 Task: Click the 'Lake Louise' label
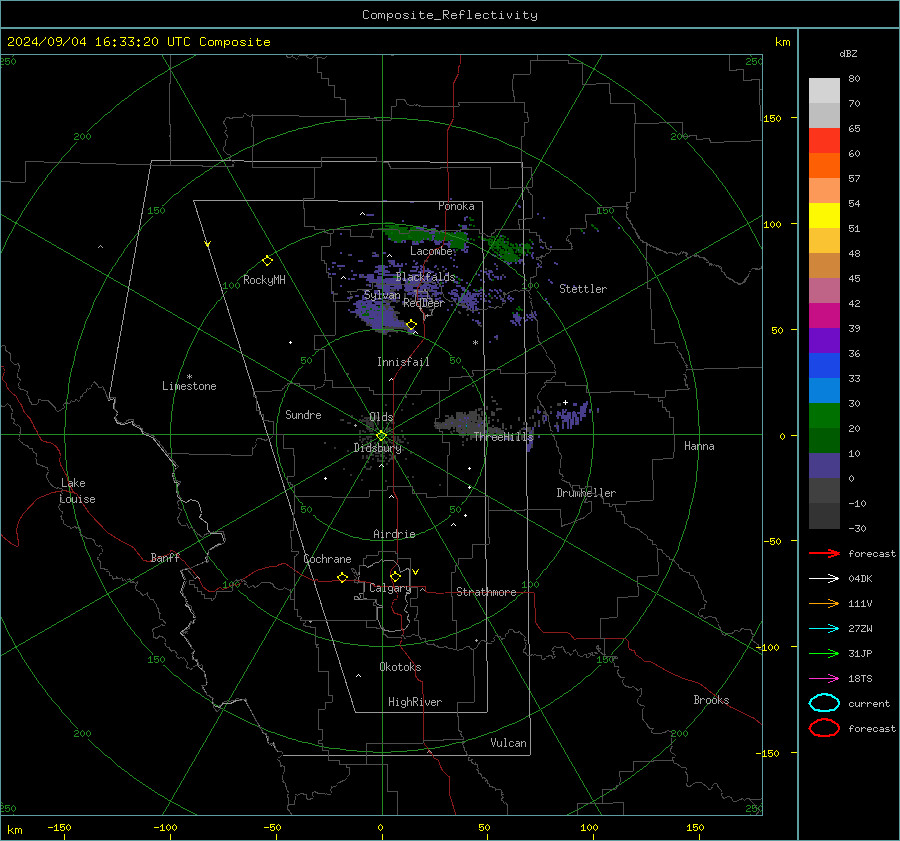tap(77, 491)
